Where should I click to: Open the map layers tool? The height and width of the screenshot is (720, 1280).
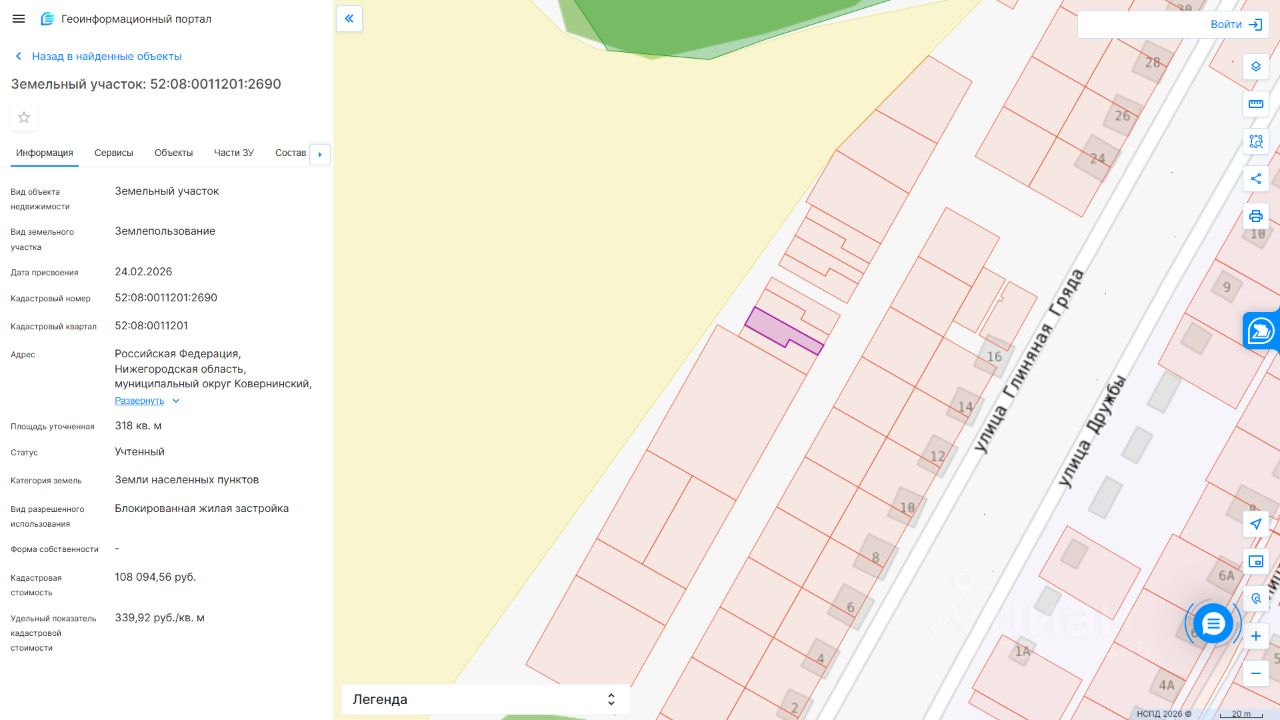[1256, 67]
